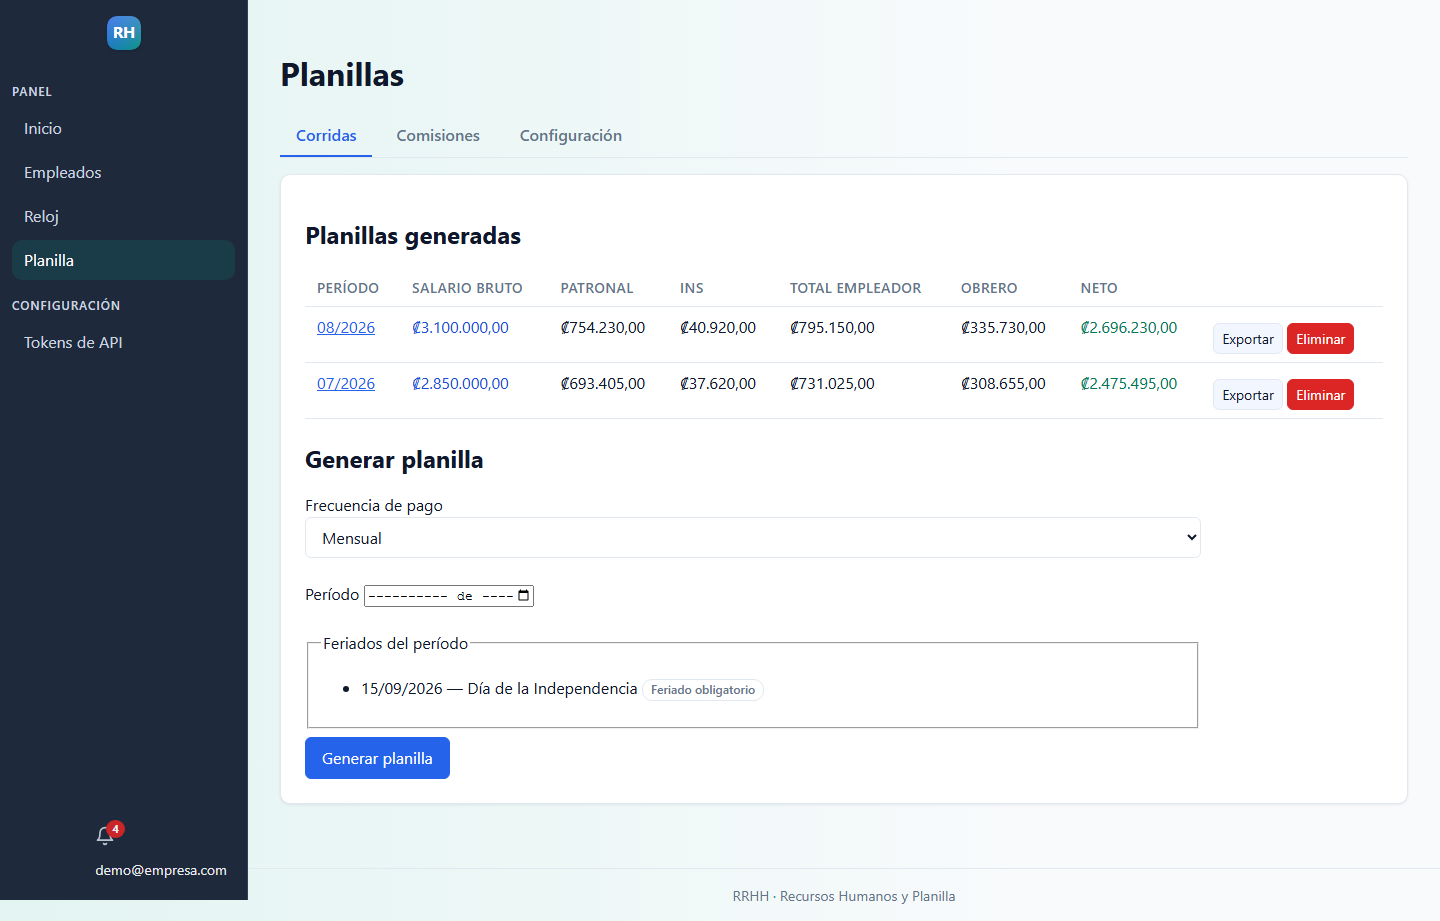Delete the 08/2026 payroll run
The height and width of the screenshot is (921, 1440).
[1320, 339]
